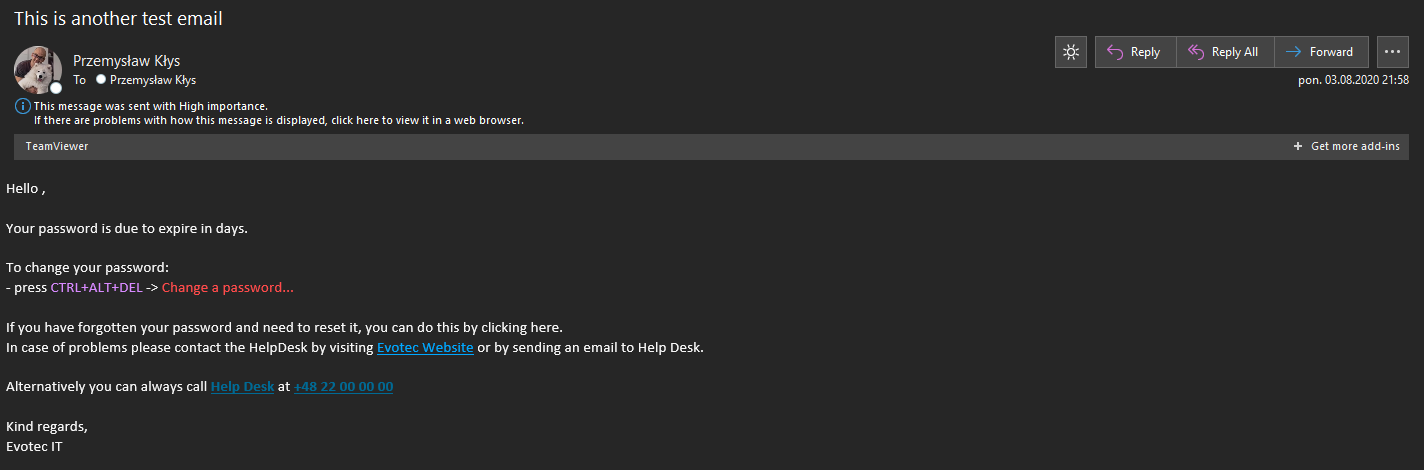Click the recipient presence circle next to To
Screen dimensions: 1424x470
pyautogui.click(x=101, y=80)
